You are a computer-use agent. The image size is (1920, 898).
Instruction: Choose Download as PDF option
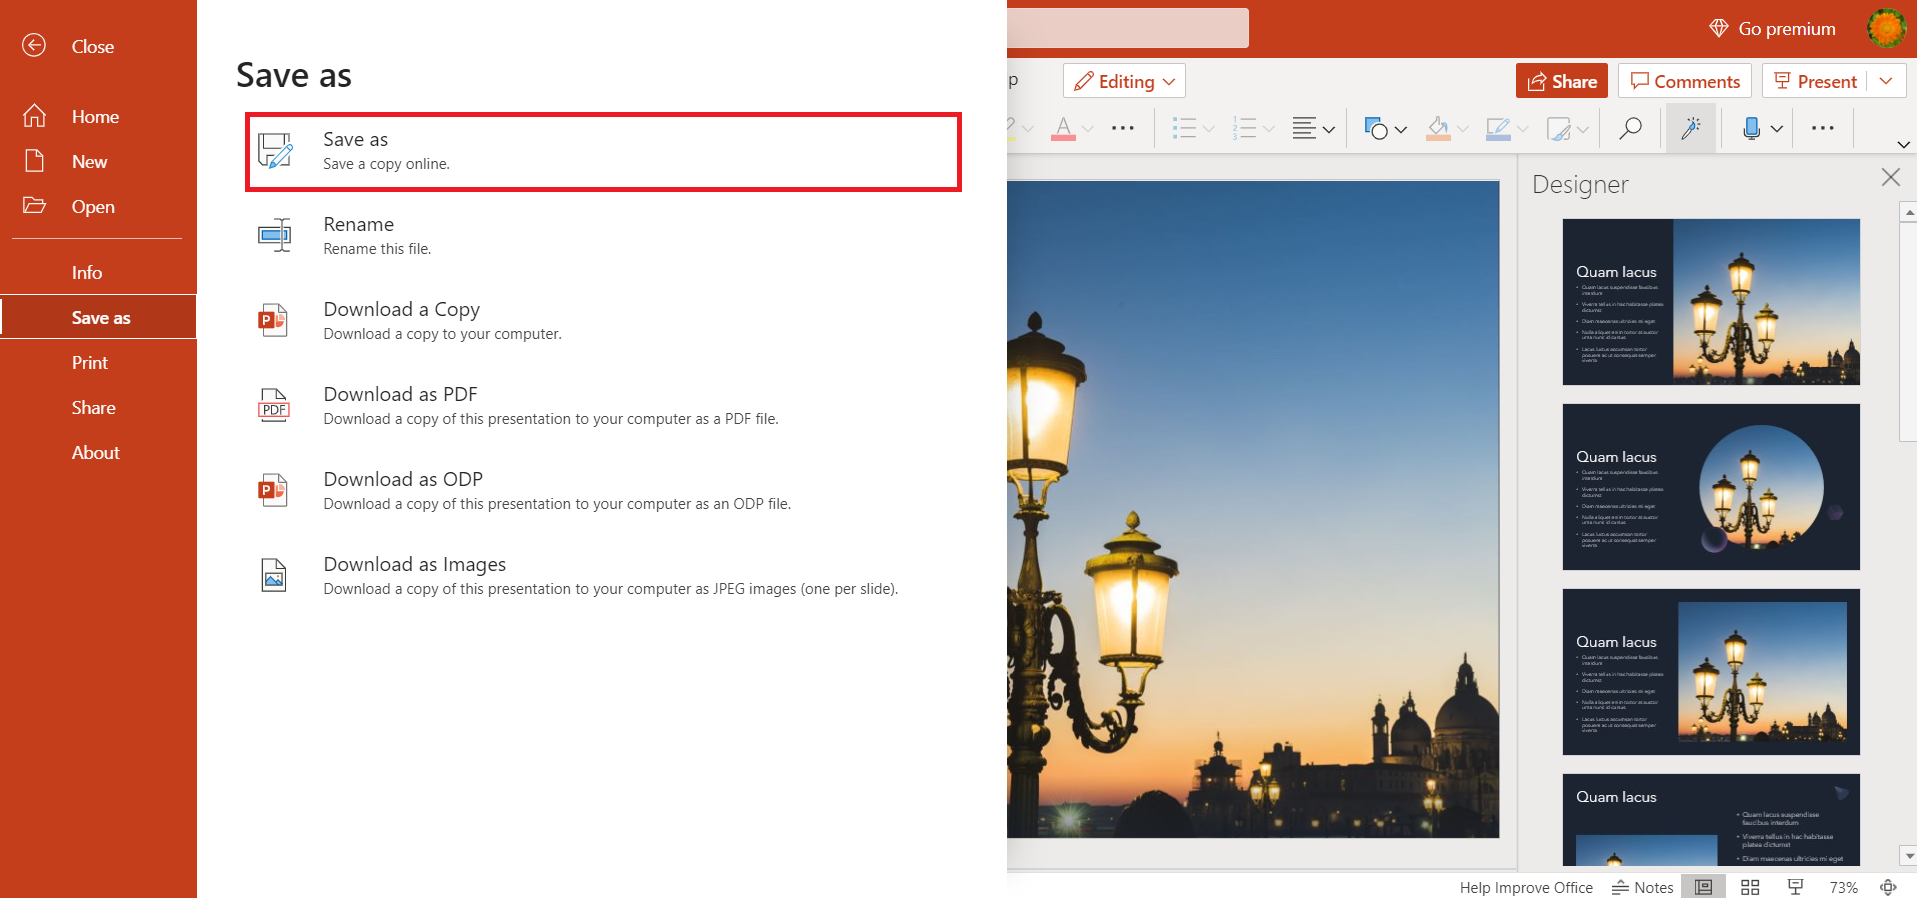pos(400,405)
